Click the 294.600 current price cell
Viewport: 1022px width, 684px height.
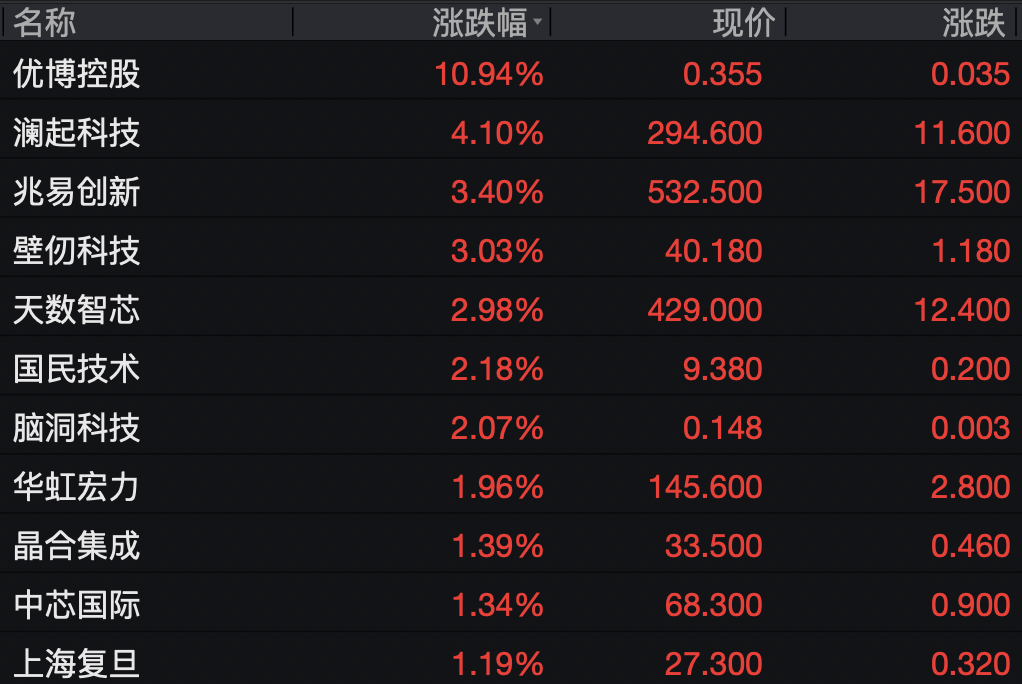pos(705,133)
